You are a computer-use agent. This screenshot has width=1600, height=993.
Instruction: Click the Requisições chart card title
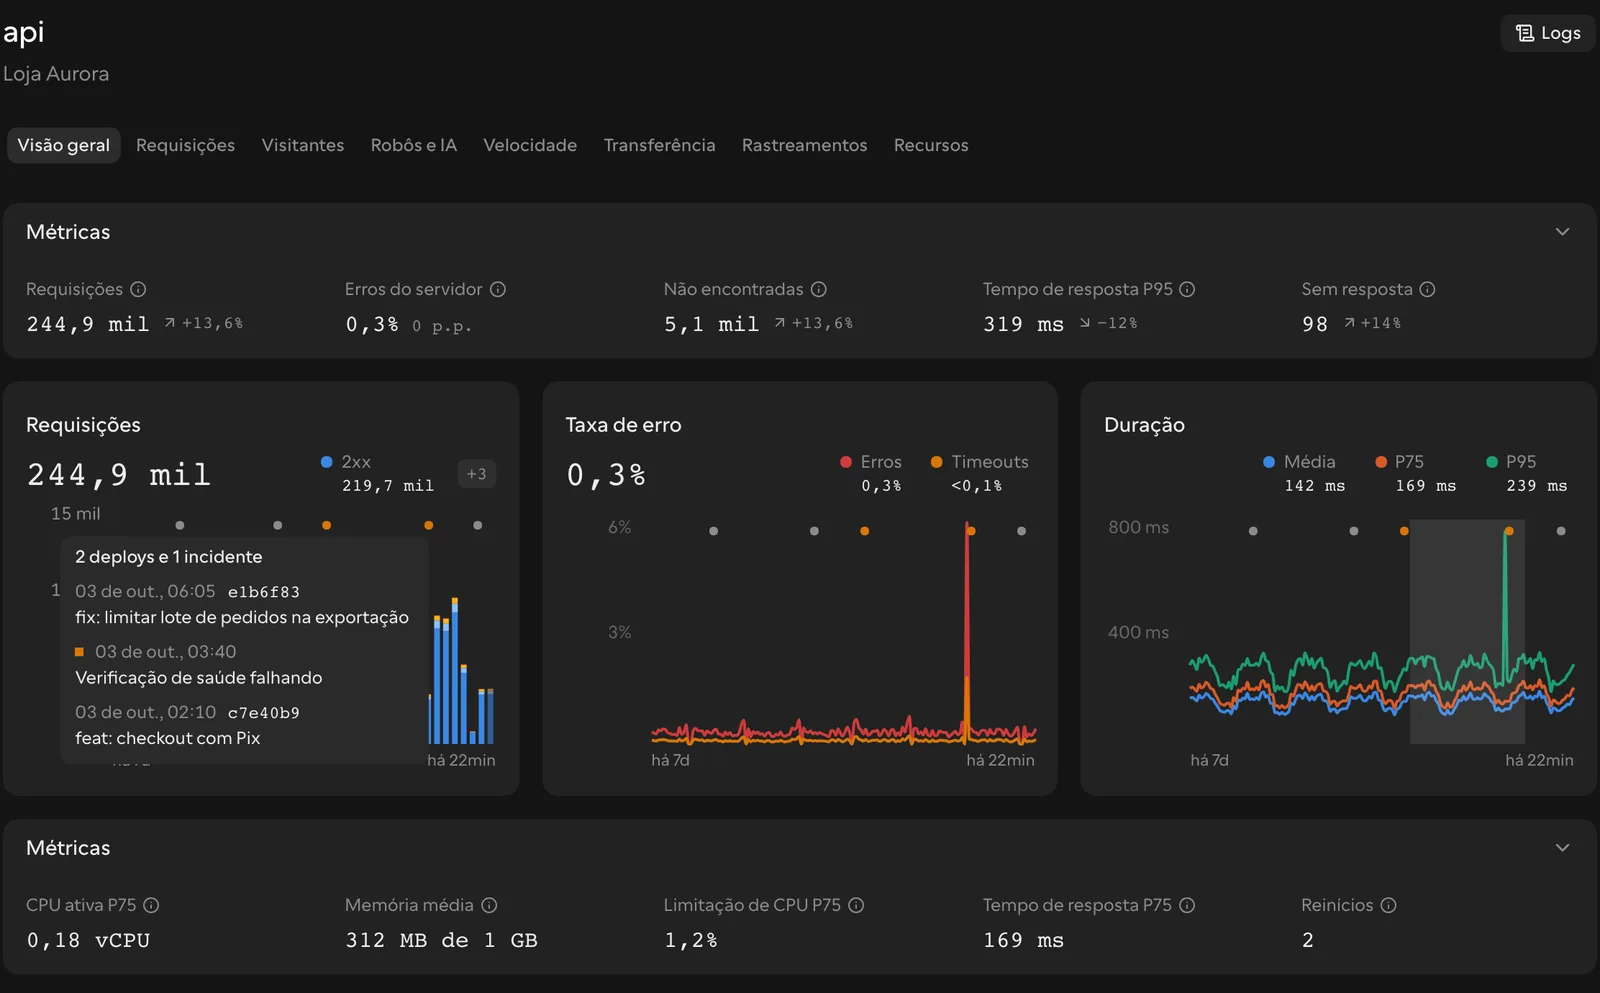pyautogui.click(x=83, y=425)
